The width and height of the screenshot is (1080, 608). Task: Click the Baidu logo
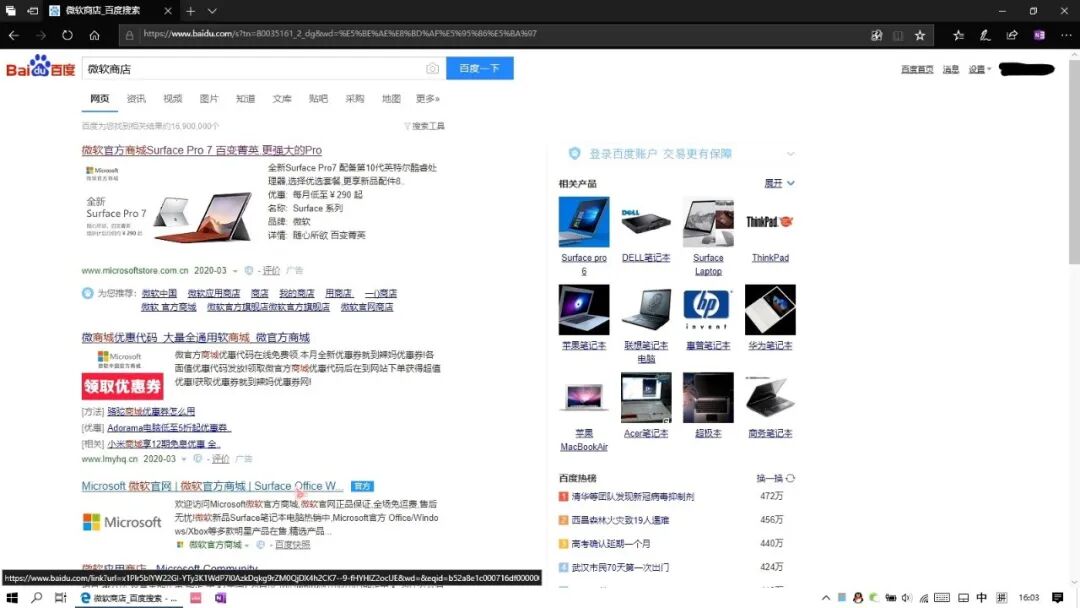41,67
